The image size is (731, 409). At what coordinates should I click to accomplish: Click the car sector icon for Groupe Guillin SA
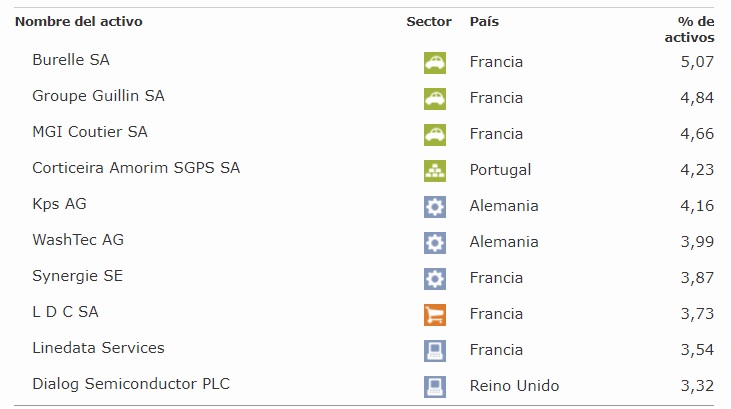434,98
